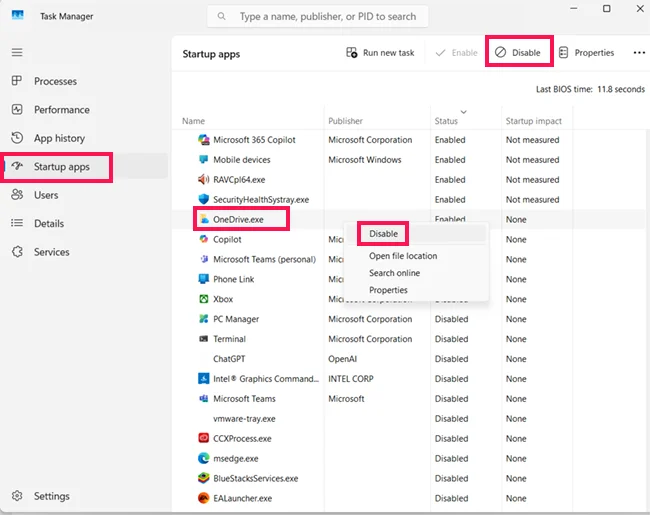650x515 pixels.
Task: Click the Enable toolbar button
Action: [x=456, y=53]
